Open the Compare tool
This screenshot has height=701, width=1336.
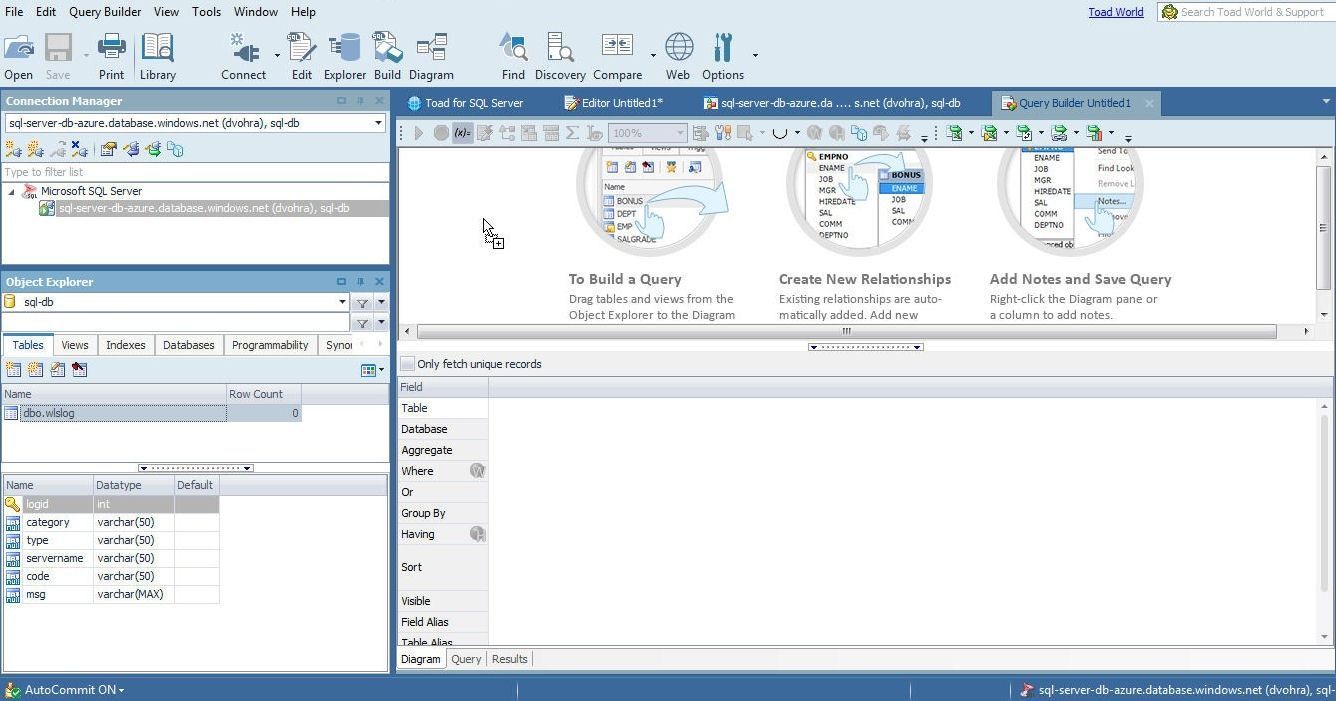(617, 56)
